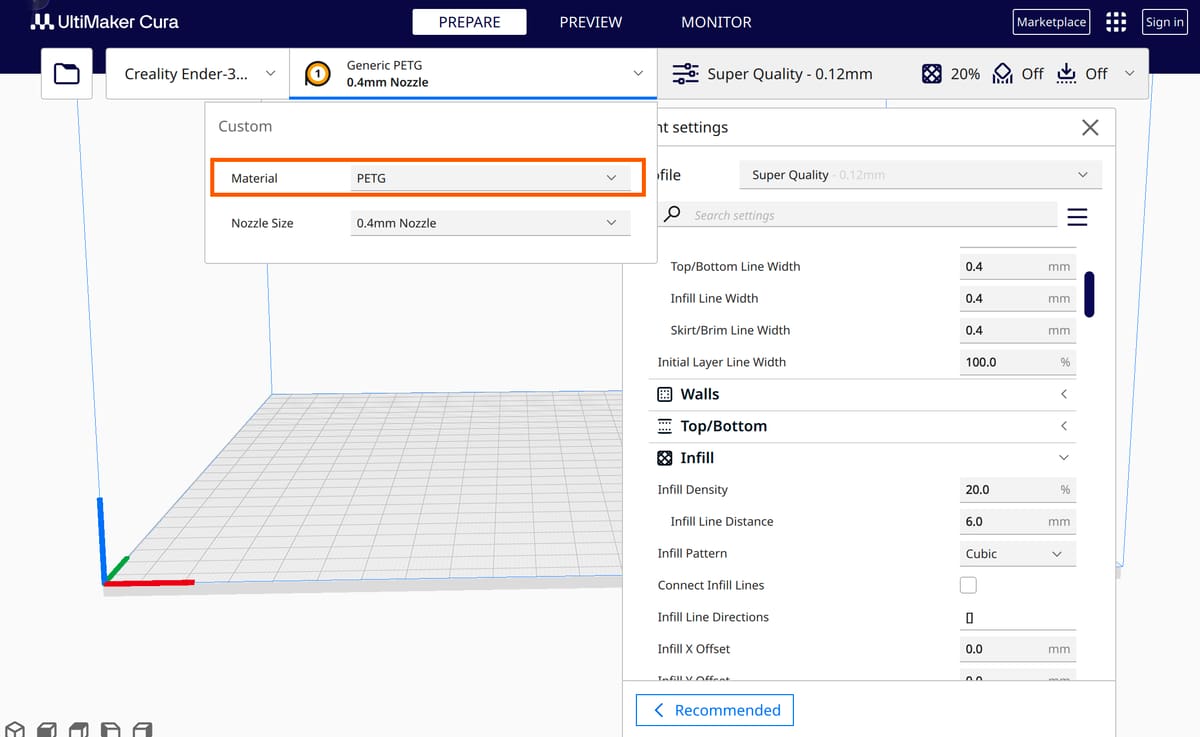This screenshot has height=737, width=1200.
Task: Switch to the PREVIEW tab
Action: tap(591, 22)
